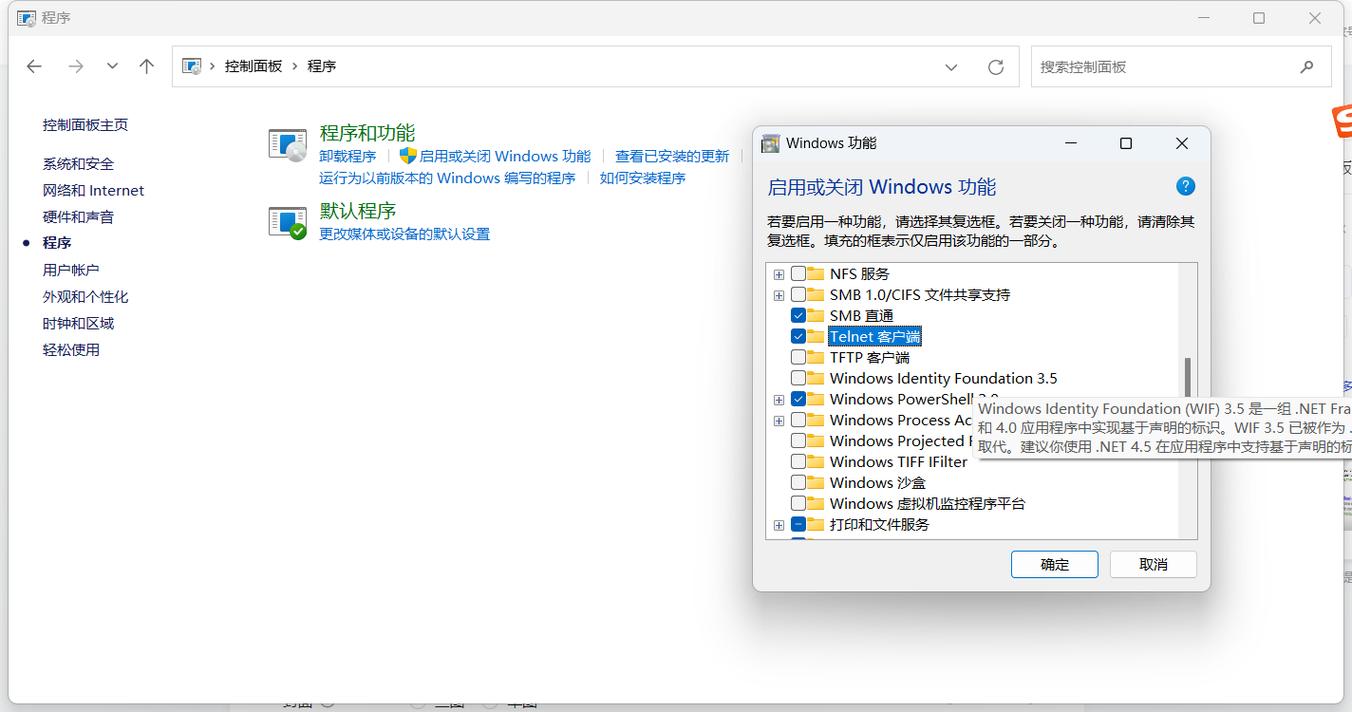
Task: Check the Windows 沙盒 checkbox
Action: click(798, 482)
